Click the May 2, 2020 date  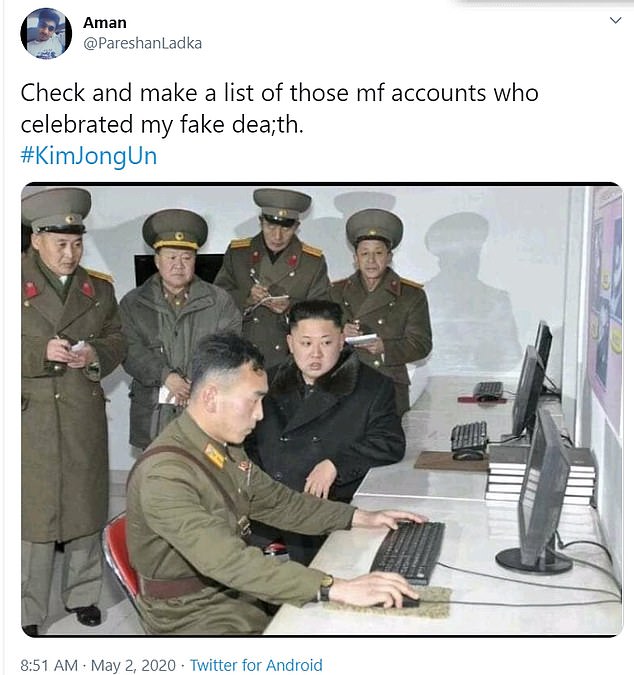133,665
